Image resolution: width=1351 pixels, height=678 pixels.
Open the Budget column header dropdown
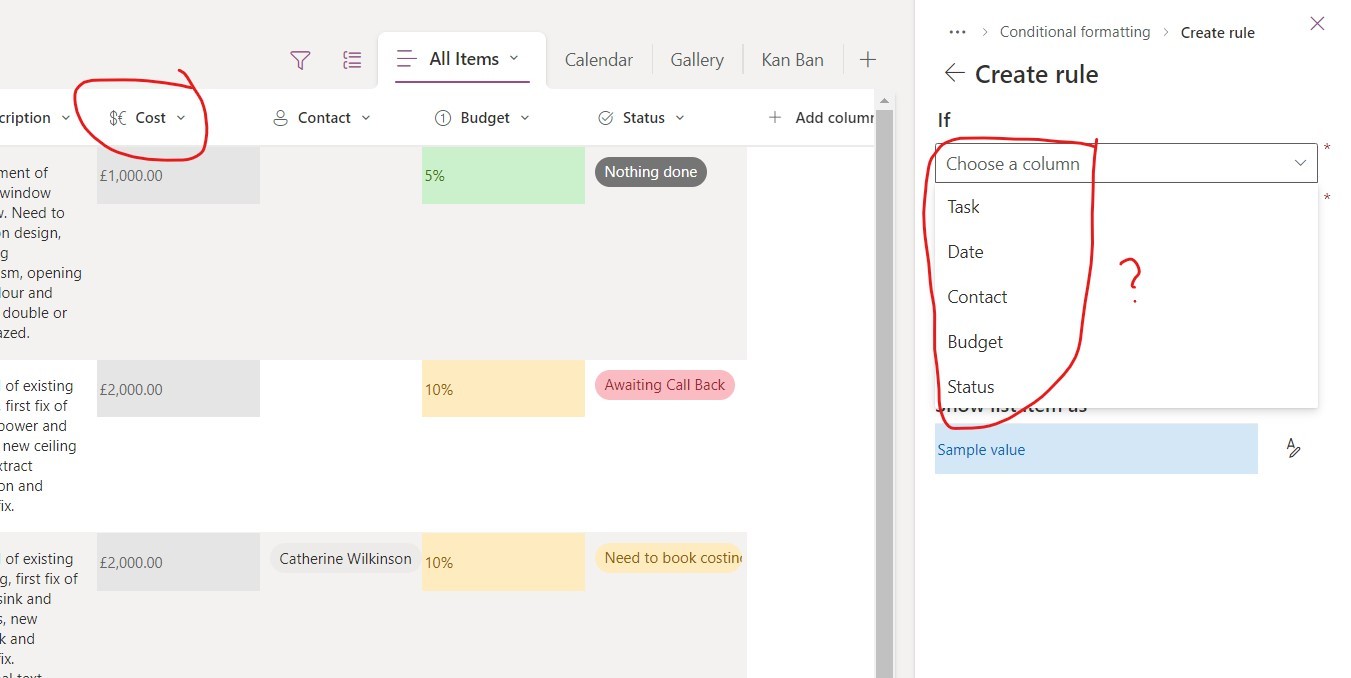(x=525, y=118)
